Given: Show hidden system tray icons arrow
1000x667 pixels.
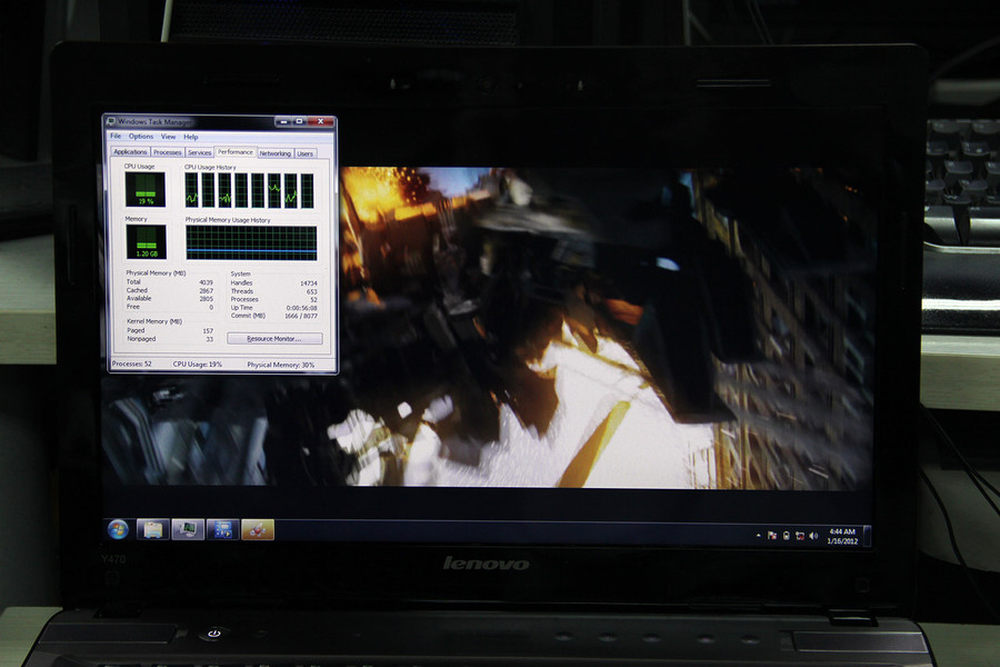Looking at the screenshot, I should pyautogui.click(x=758, y=536).
